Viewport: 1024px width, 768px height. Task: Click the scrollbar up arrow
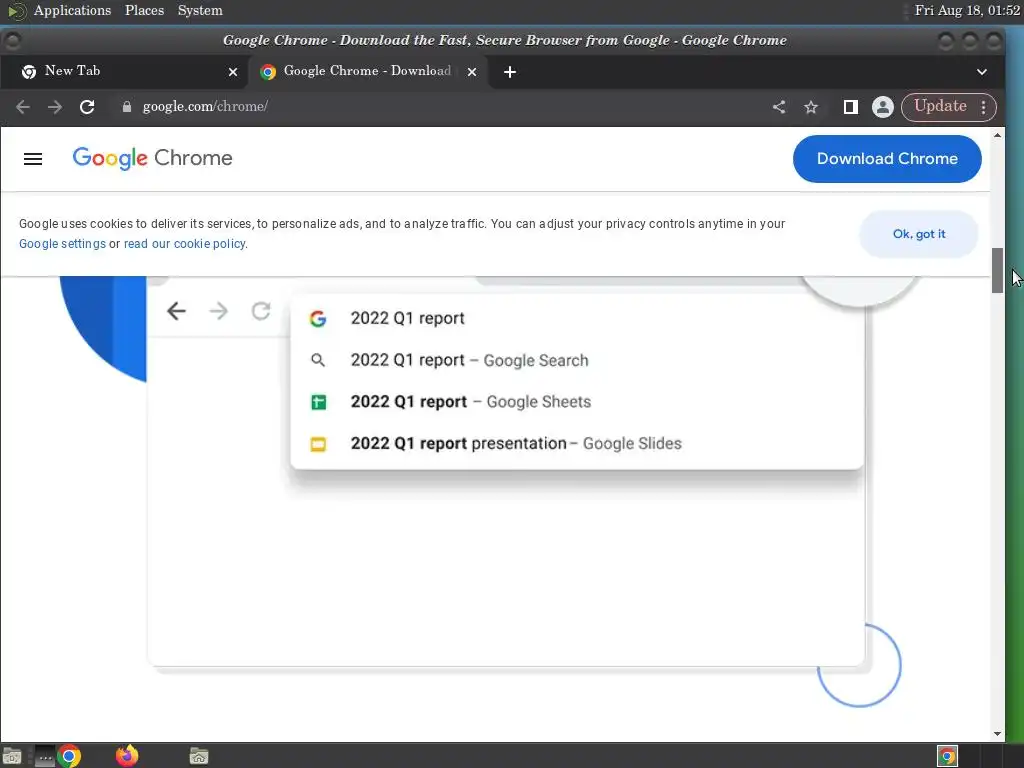(997, 135)
